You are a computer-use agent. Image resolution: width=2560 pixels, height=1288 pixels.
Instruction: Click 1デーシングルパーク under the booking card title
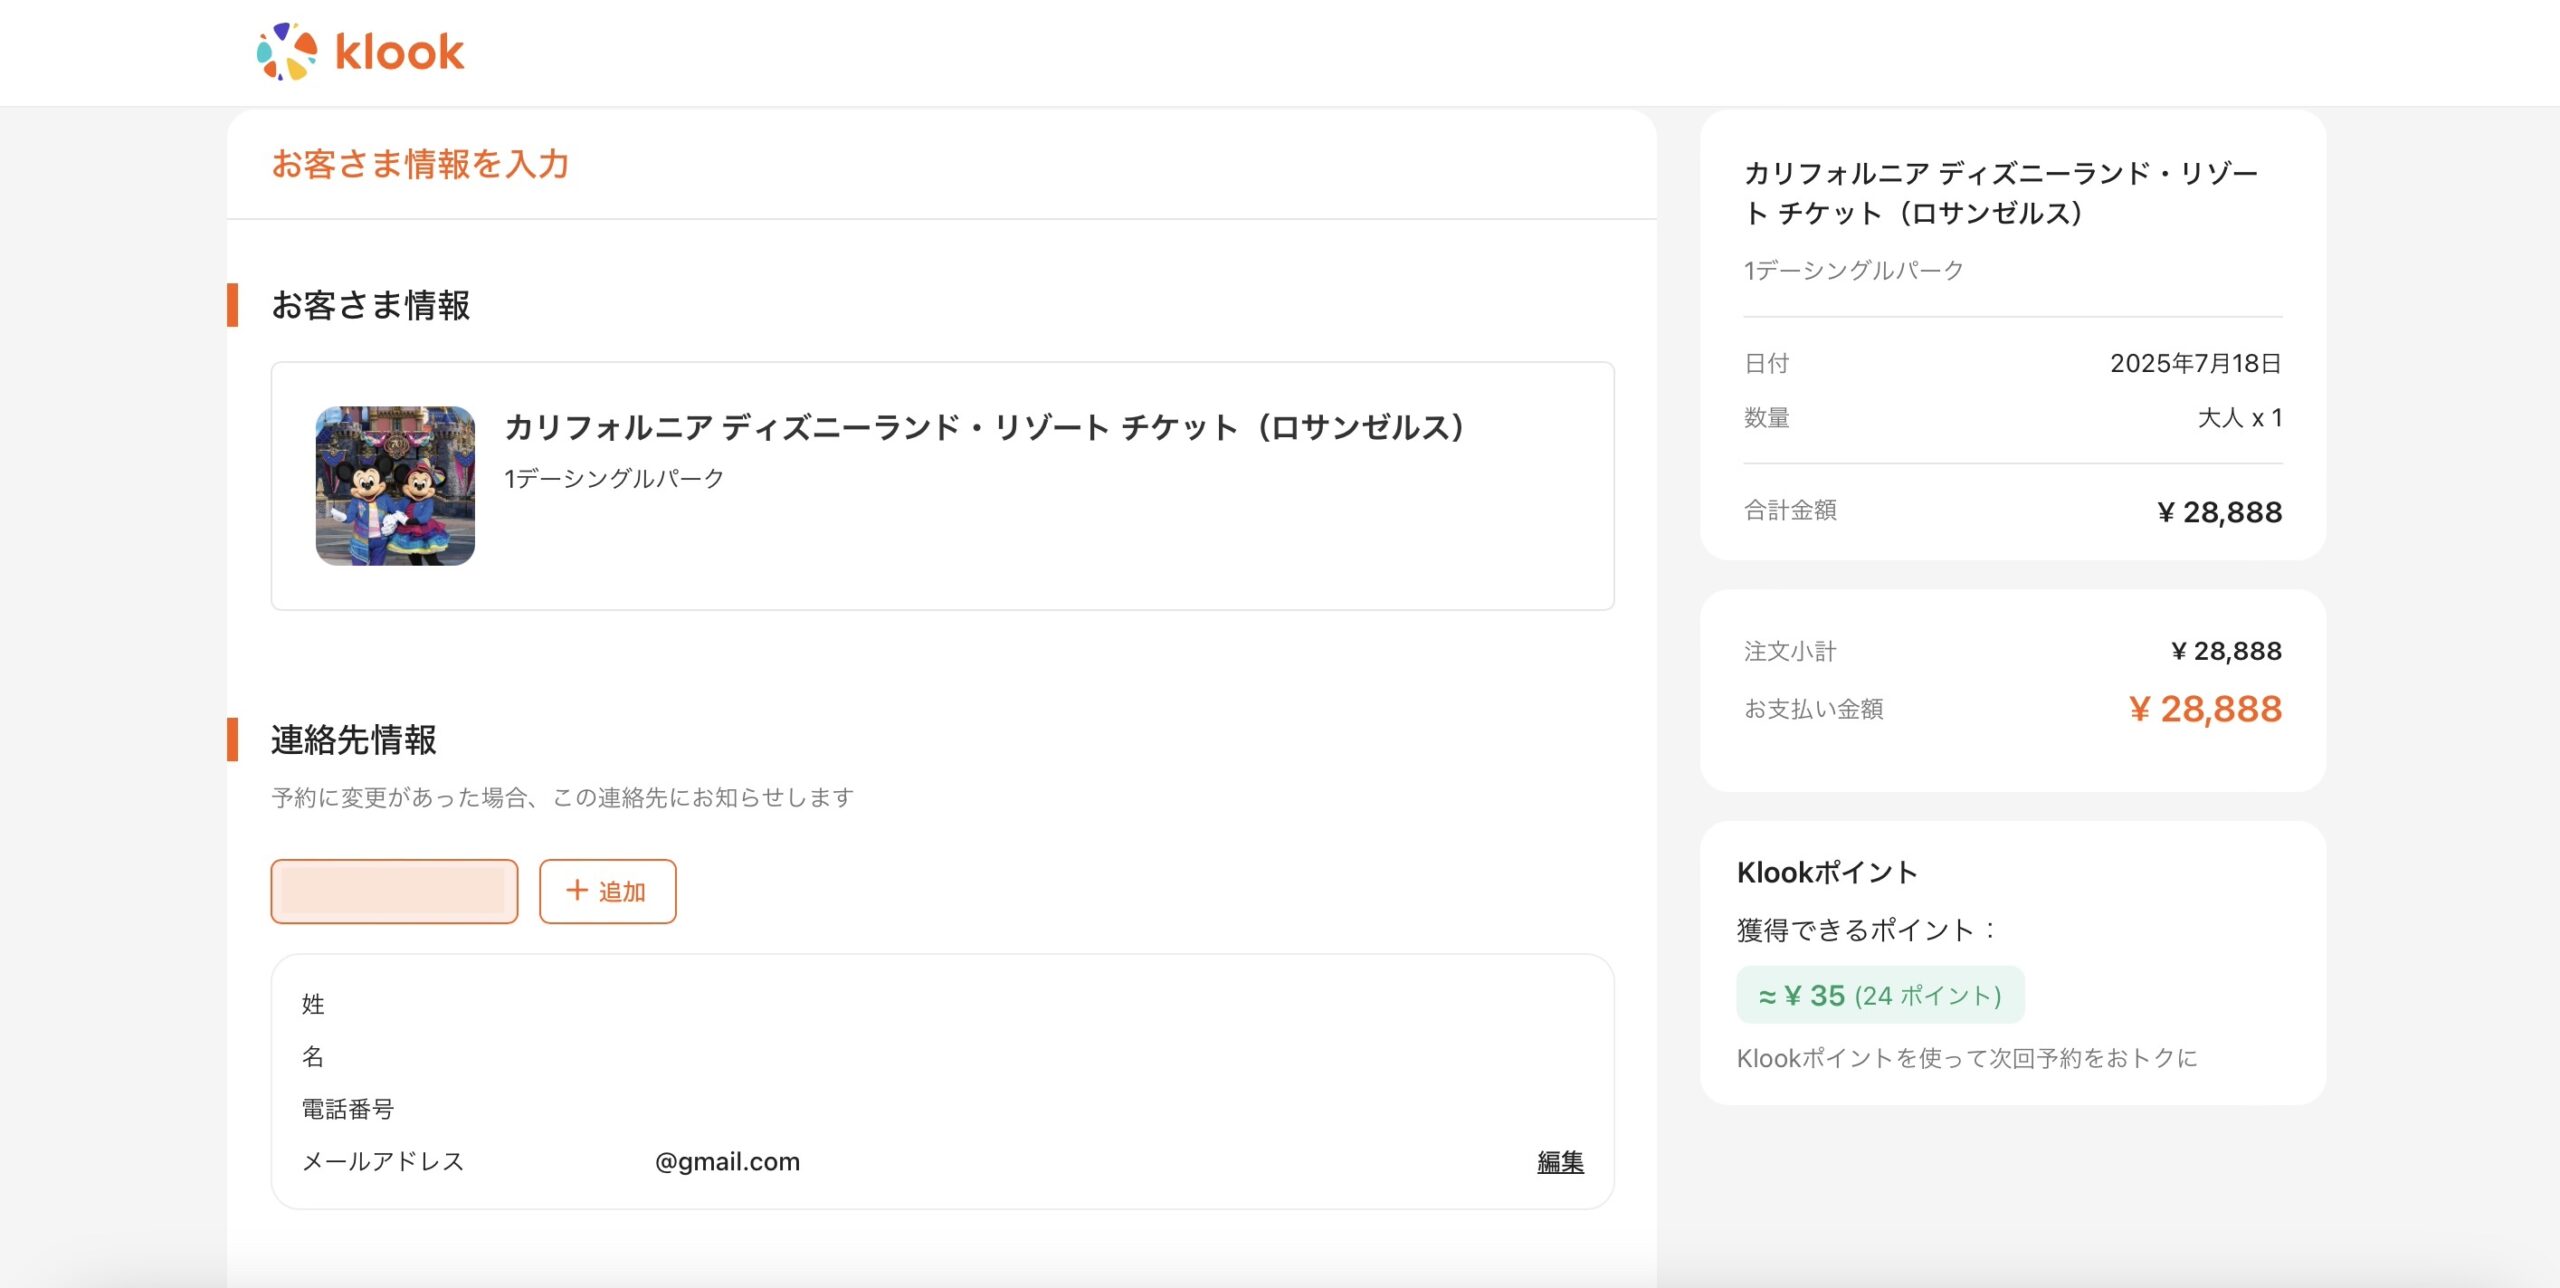pos(614,479)
